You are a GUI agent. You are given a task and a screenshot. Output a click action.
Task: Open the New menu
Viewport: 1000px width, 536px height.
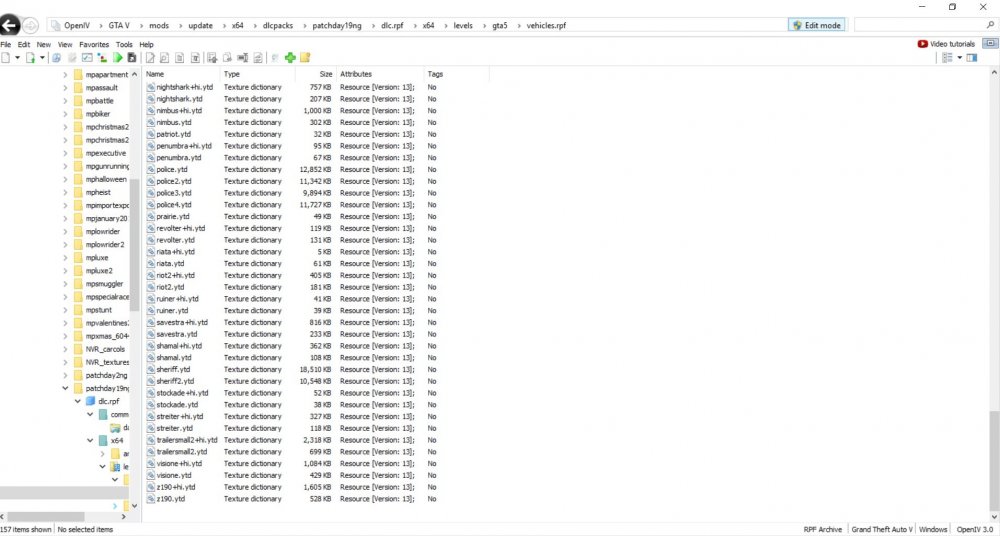(43, 45)
